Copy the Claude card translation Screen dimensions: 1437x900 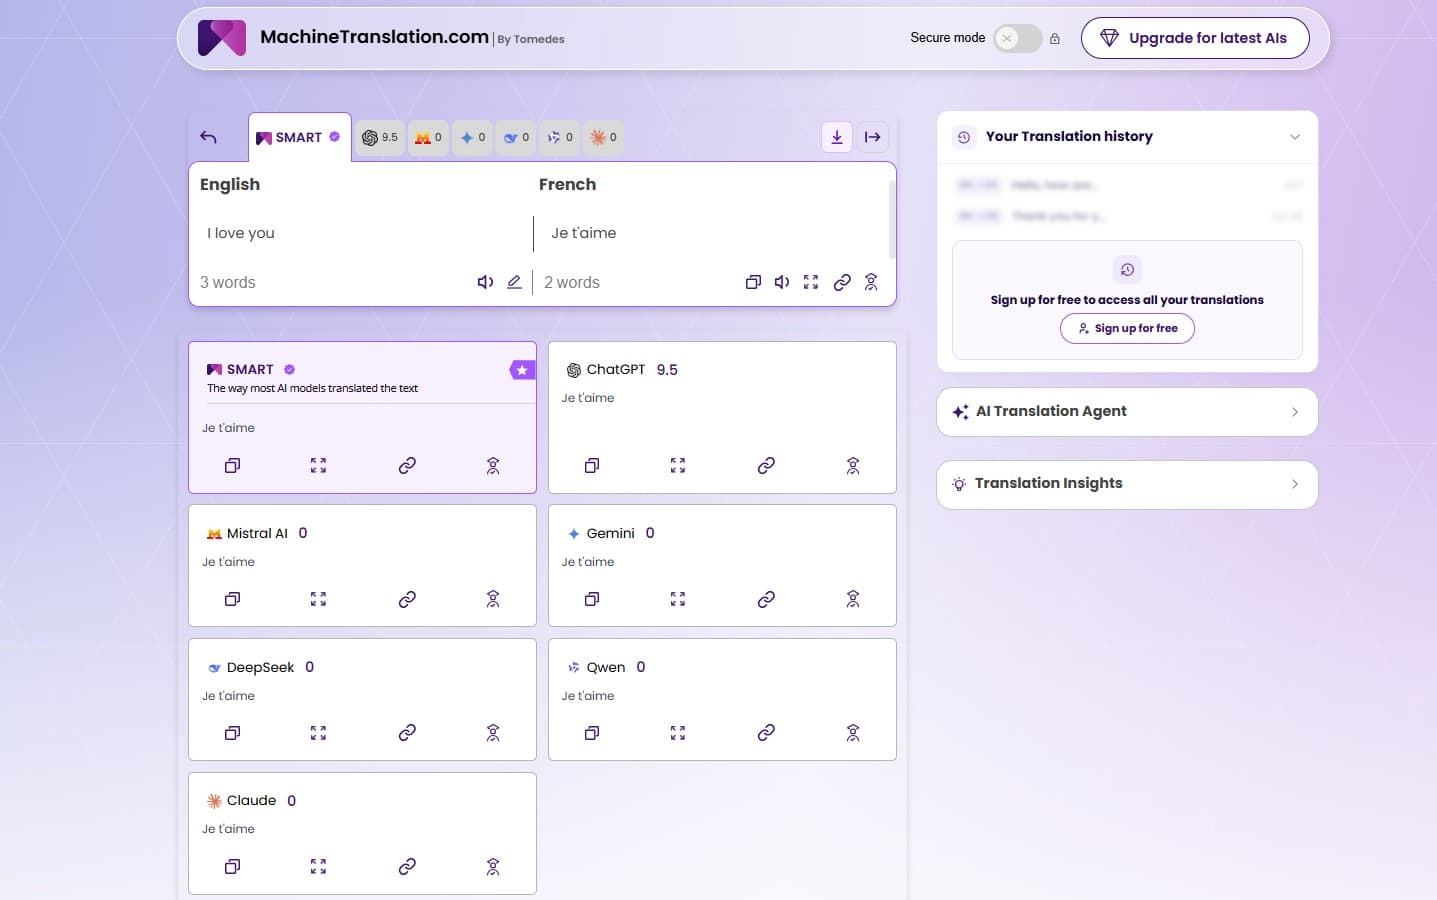click(x=232, y=866)
